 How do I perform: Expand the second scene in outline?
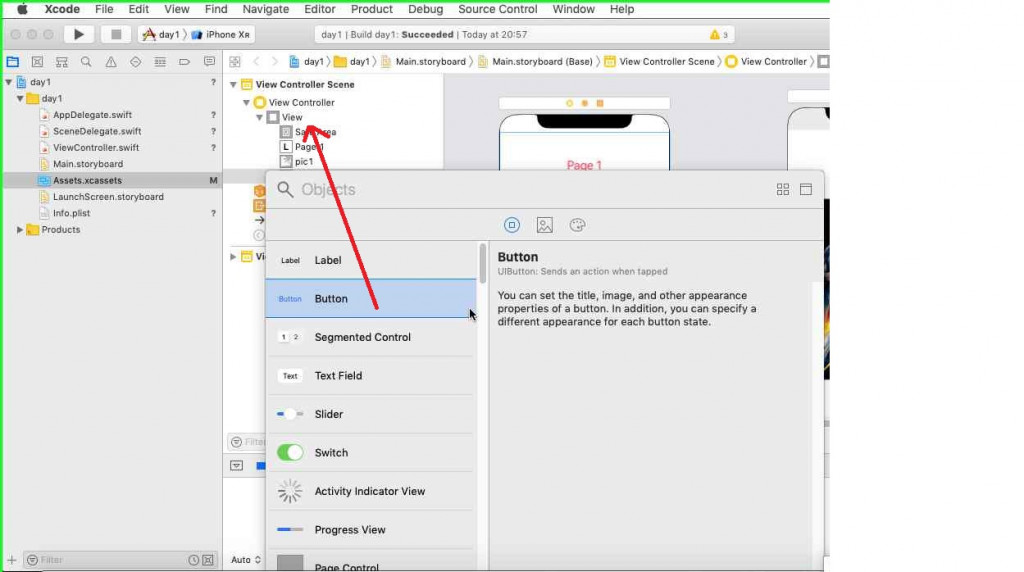click(x=233, y=257)
